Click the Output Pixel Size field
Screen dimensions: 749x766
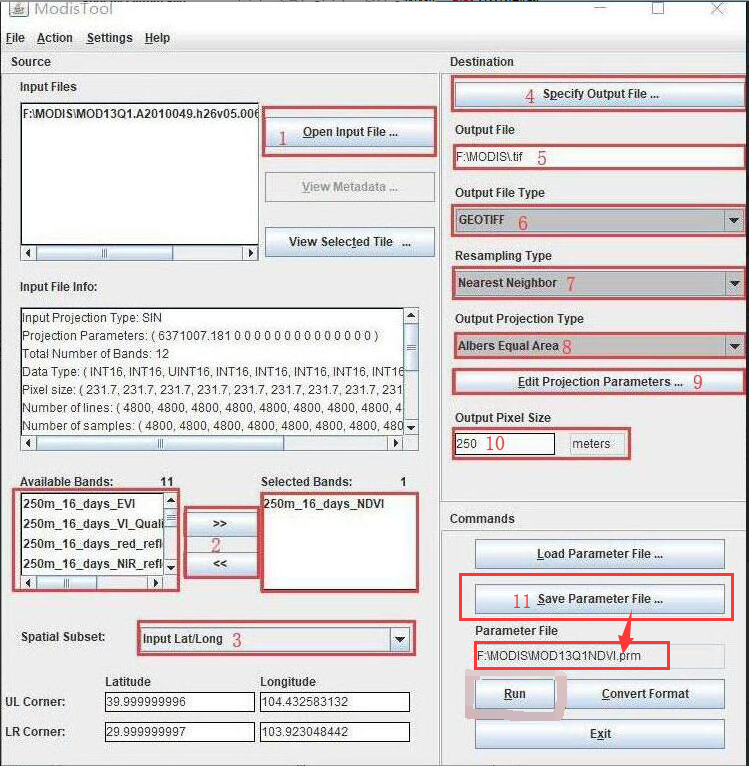[x=505, y=444]
